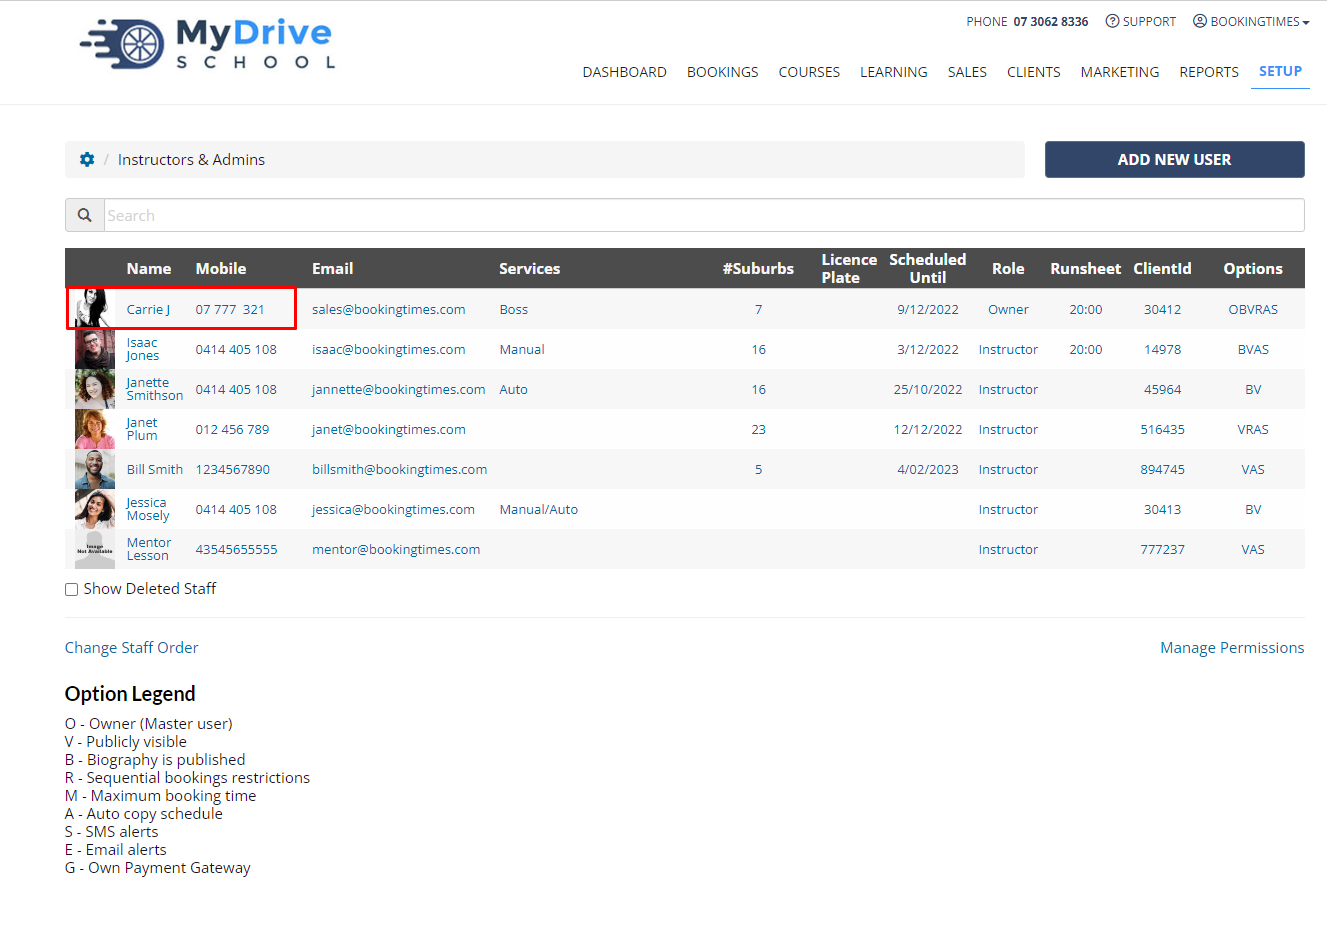Image resolution: width=1327 pixels, height=938 pixels.
Task: Click the MyDrive School logo
Action: coord(208,44)
